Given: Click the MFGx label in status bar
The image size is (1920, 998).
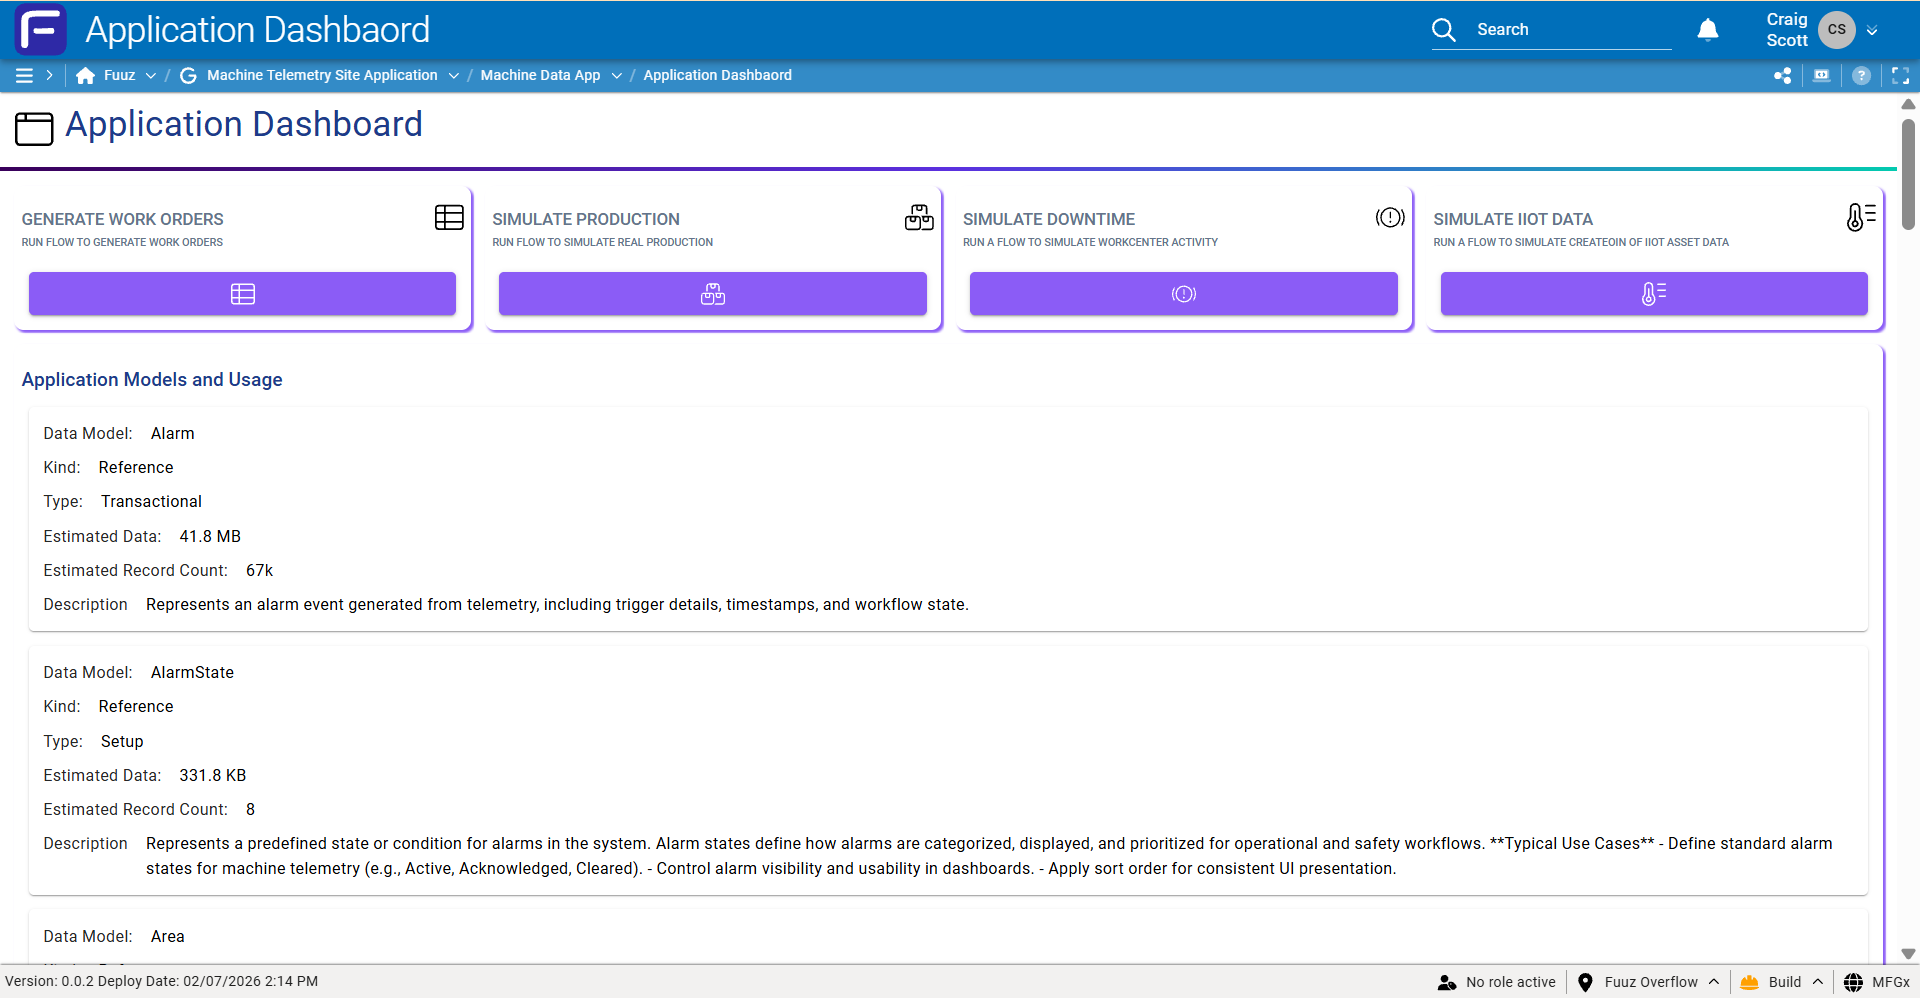Looking at the screenshot, I should [1891, 982].
